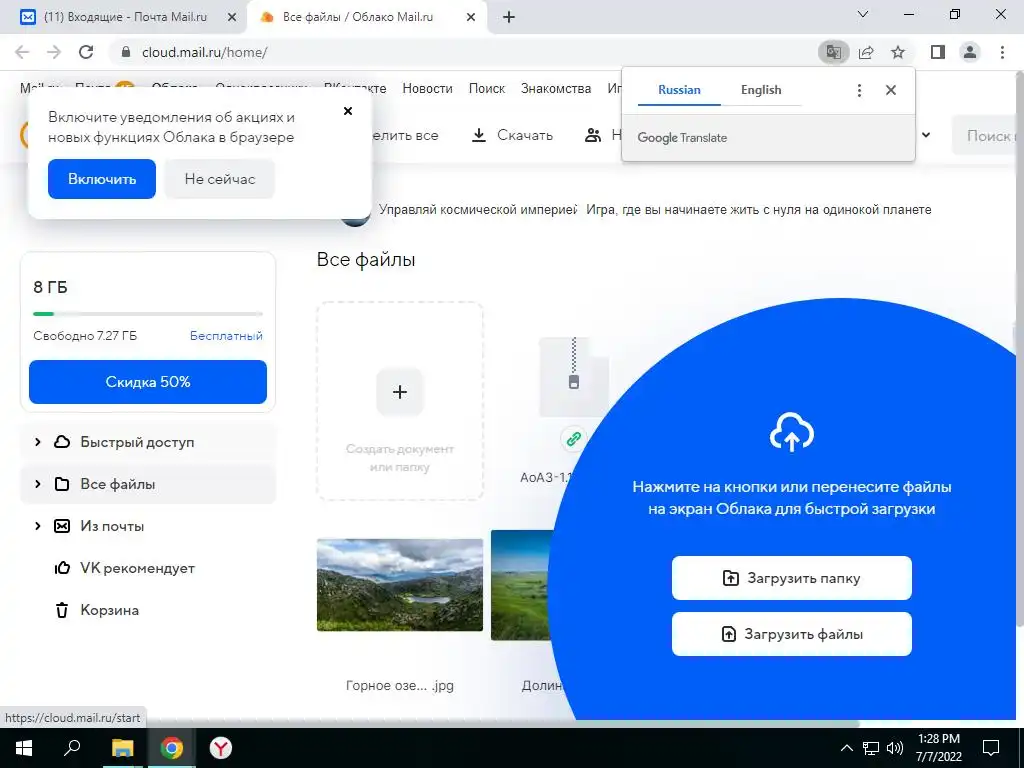Click the Включить notifications button
Image resolution: width=1024 pixels, height=768 pixels.
[x=102, y=179]
